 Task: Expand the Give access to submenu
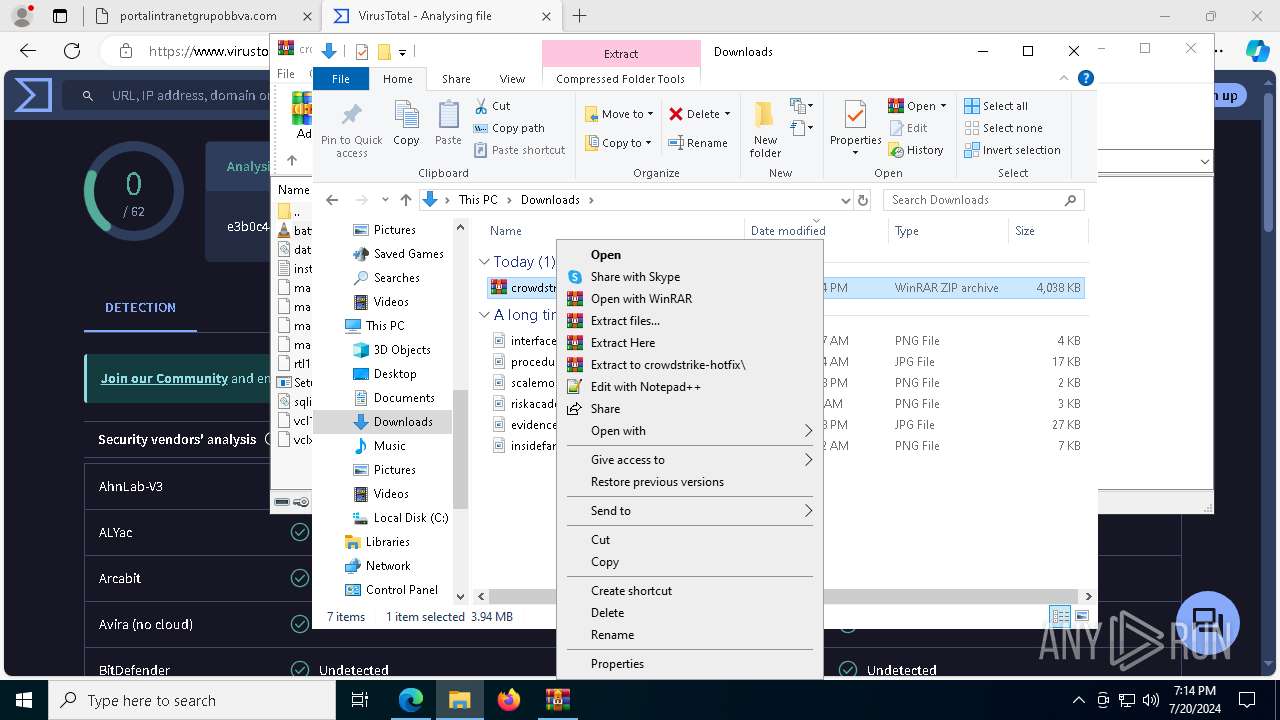[x=688, y=460]
